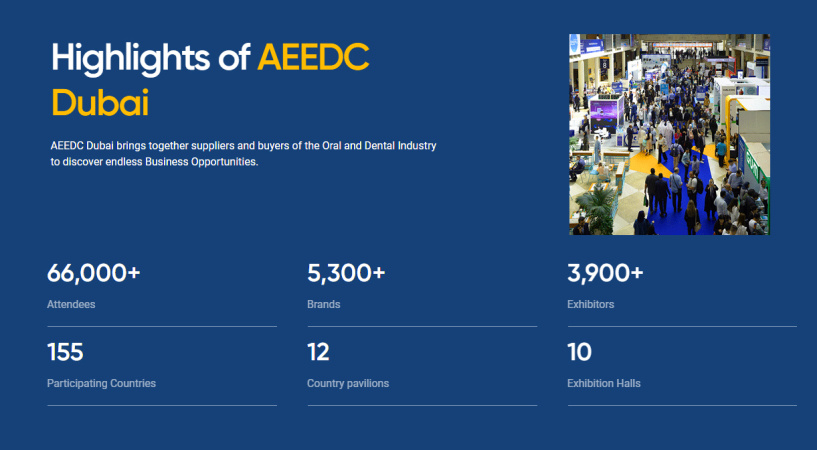Click the yellow "AEEDC" word in heading
Screen dimensions: 817x450
[313, 58]
